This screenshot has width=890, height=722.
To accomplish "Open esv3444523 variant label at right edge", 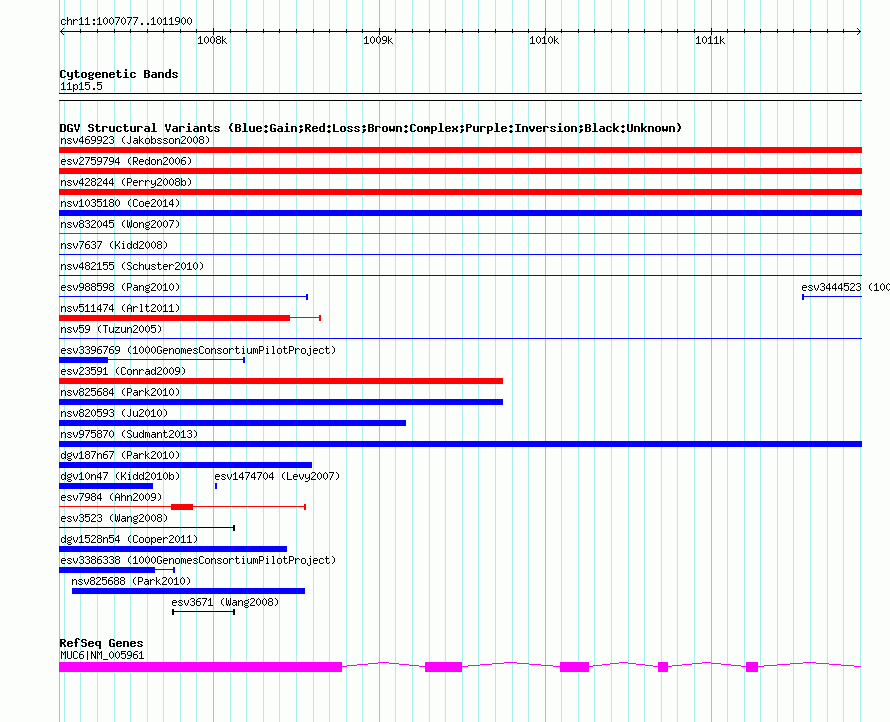I will coord(845,287).
